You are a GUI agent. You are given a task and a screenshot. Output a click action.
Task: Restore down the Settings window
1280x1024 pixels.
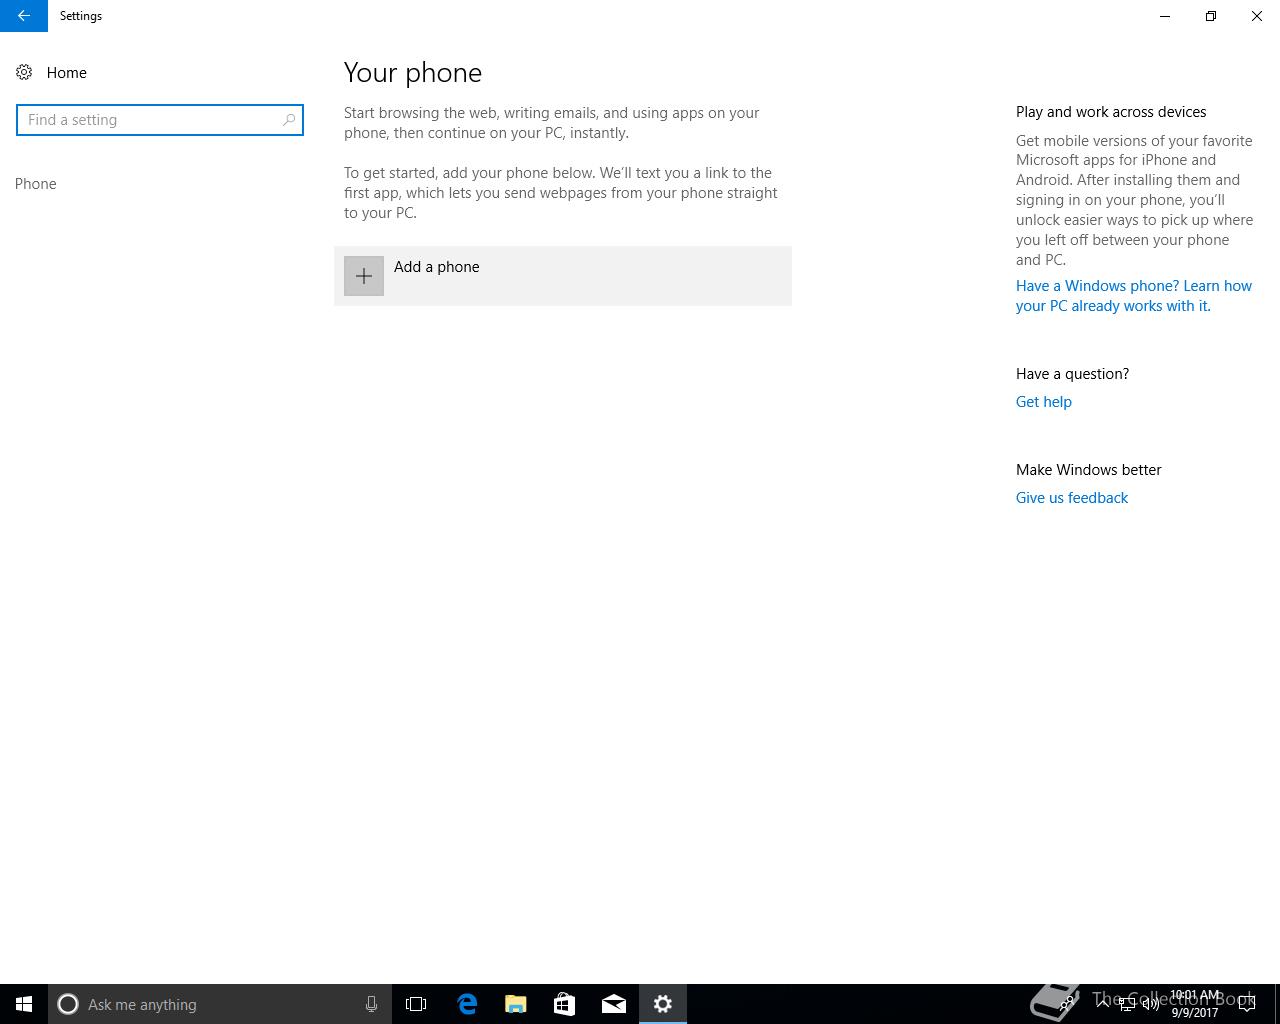pyautogui.click(x=1211, y=16)
